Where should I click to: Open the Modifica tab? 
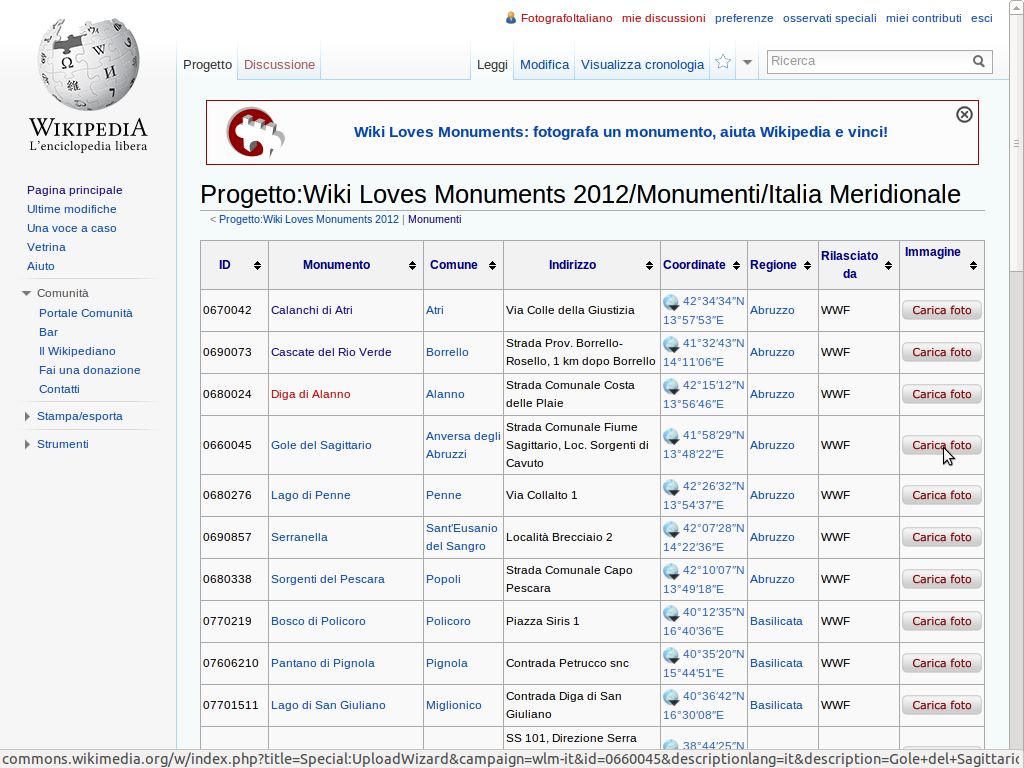click(545, 65)
